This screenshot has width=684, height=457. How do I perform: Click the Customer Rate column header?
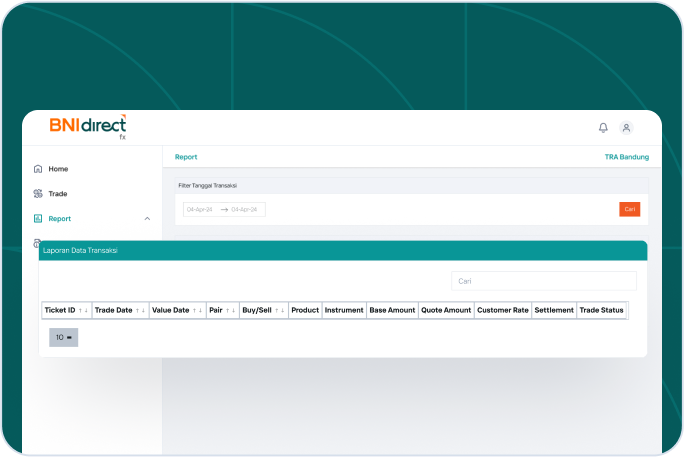click(x=502, y=311)
